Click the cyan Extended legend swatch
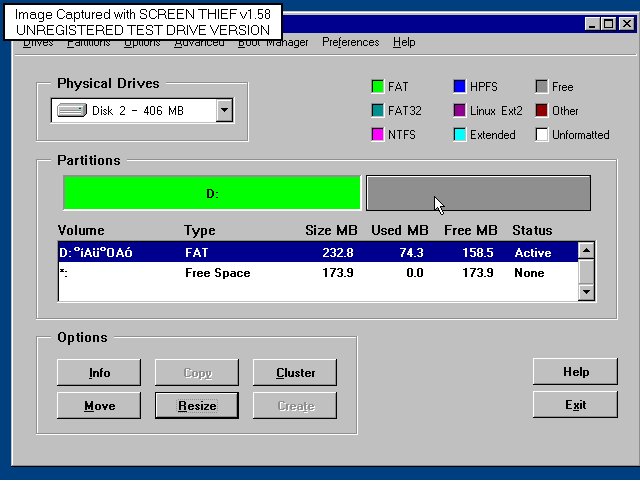 point(460,135)
